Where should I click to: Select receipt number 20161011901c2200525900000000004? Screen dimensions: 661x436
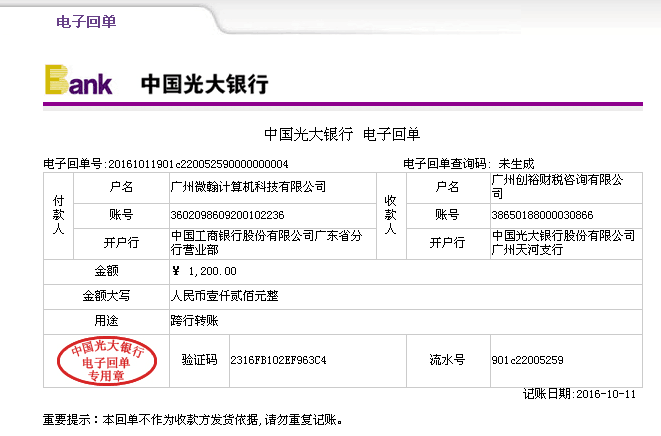(198, 164)
